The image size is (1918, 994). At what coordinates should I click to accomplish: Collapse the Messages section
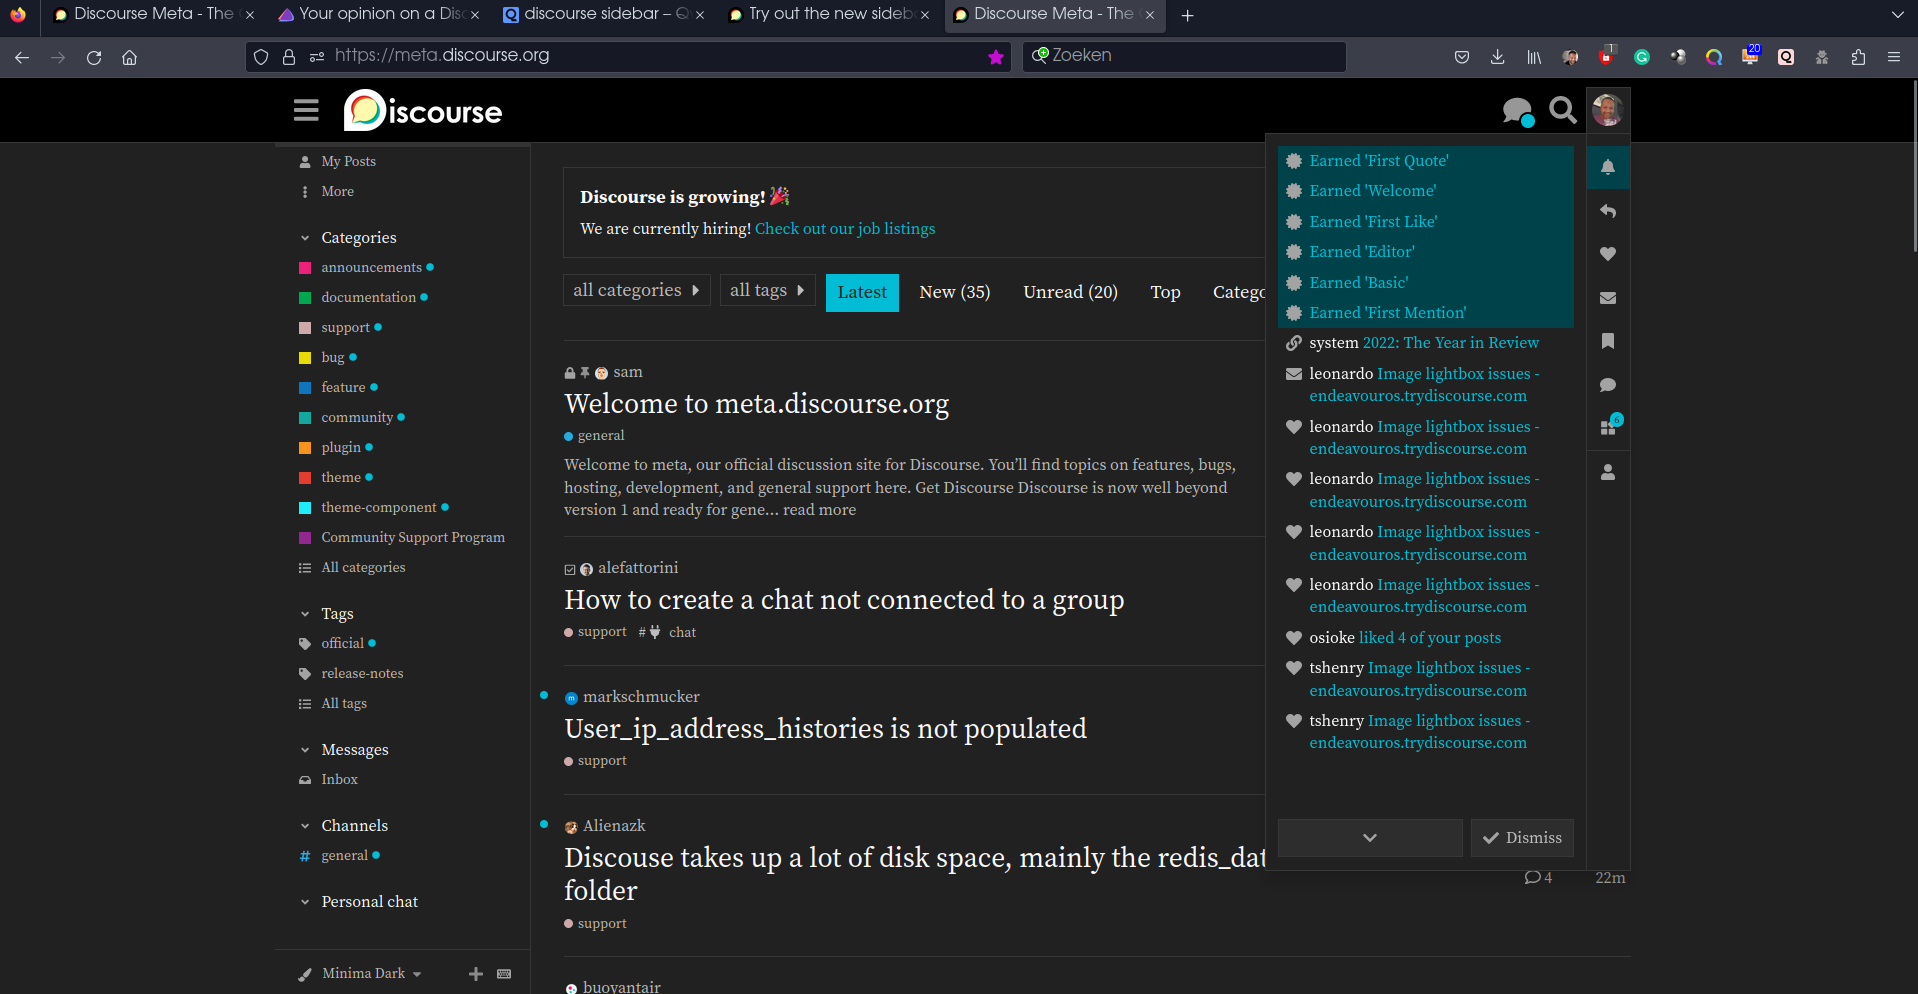[x=305, y=750]
